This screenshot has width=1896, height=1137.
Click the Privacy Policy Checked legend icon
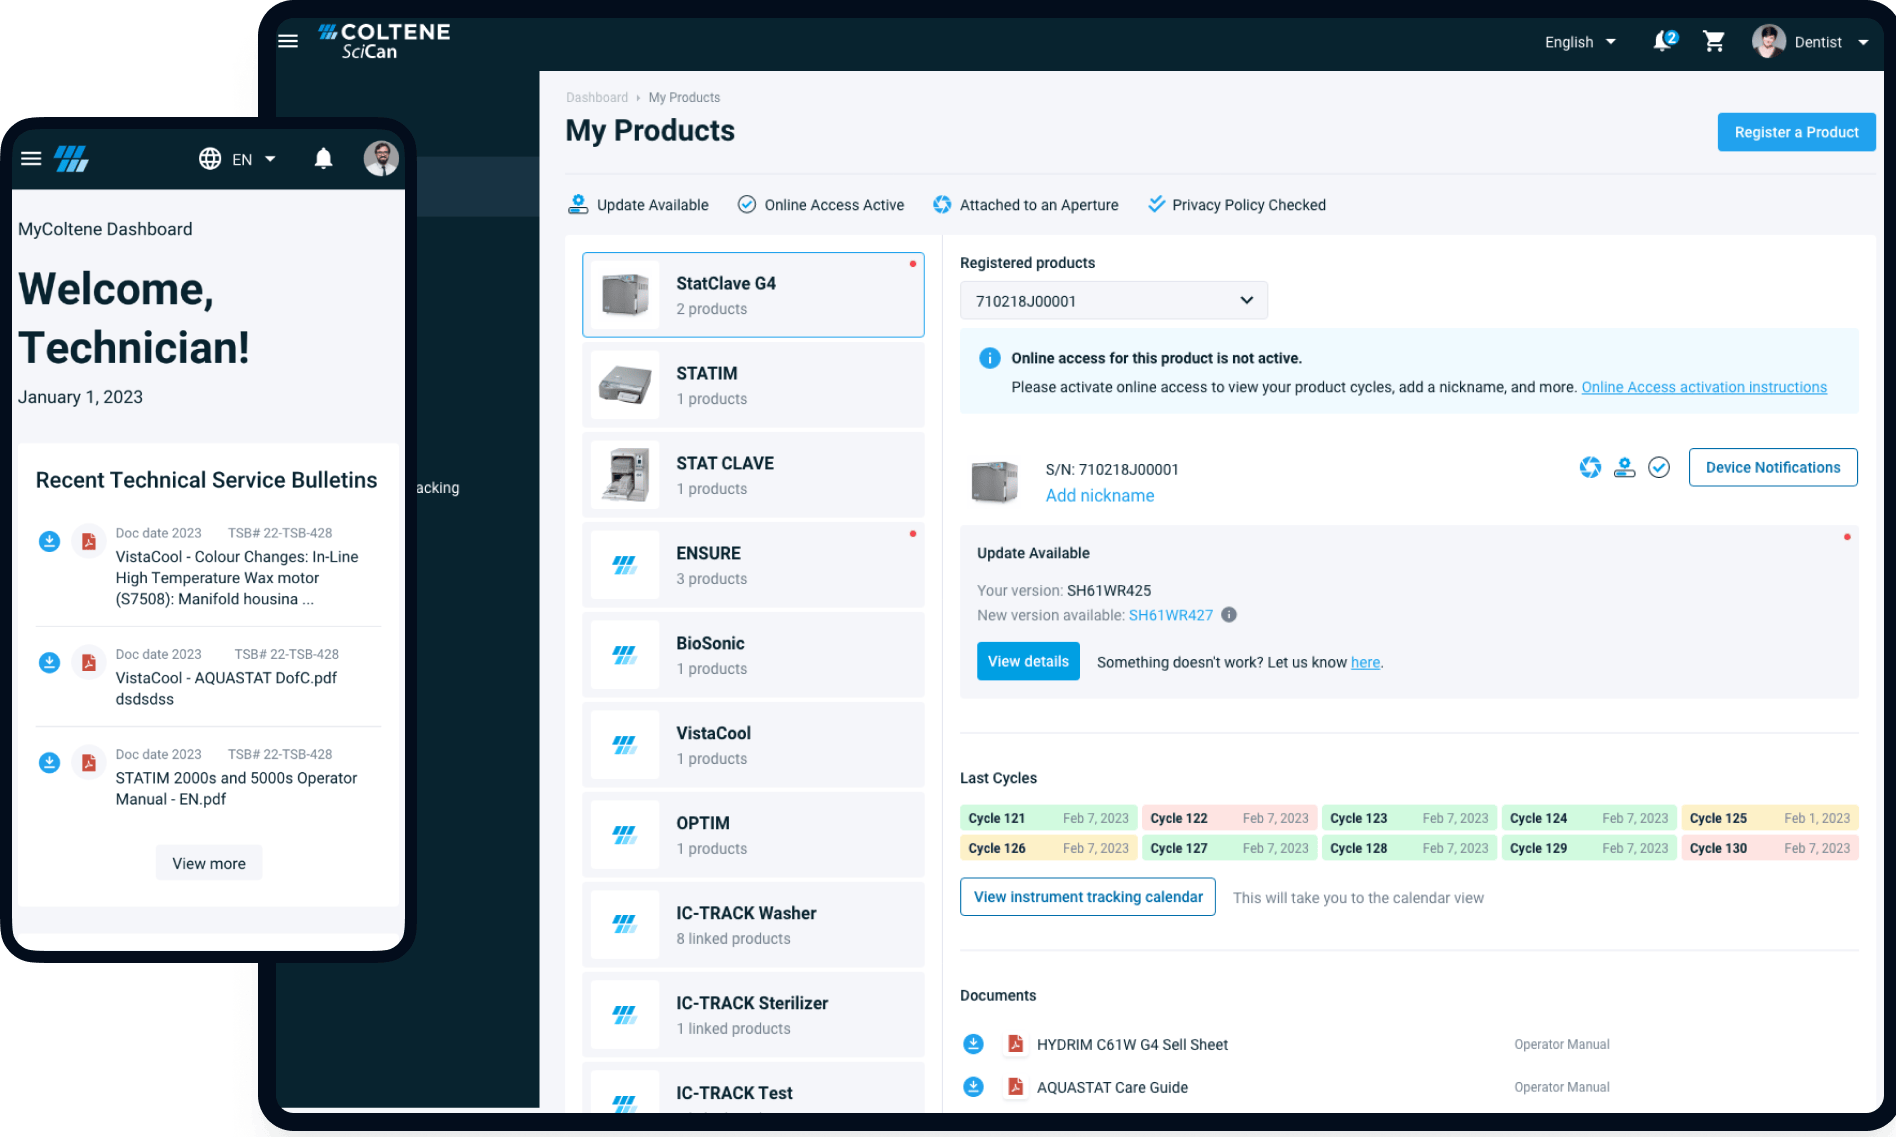(1156, 204)
